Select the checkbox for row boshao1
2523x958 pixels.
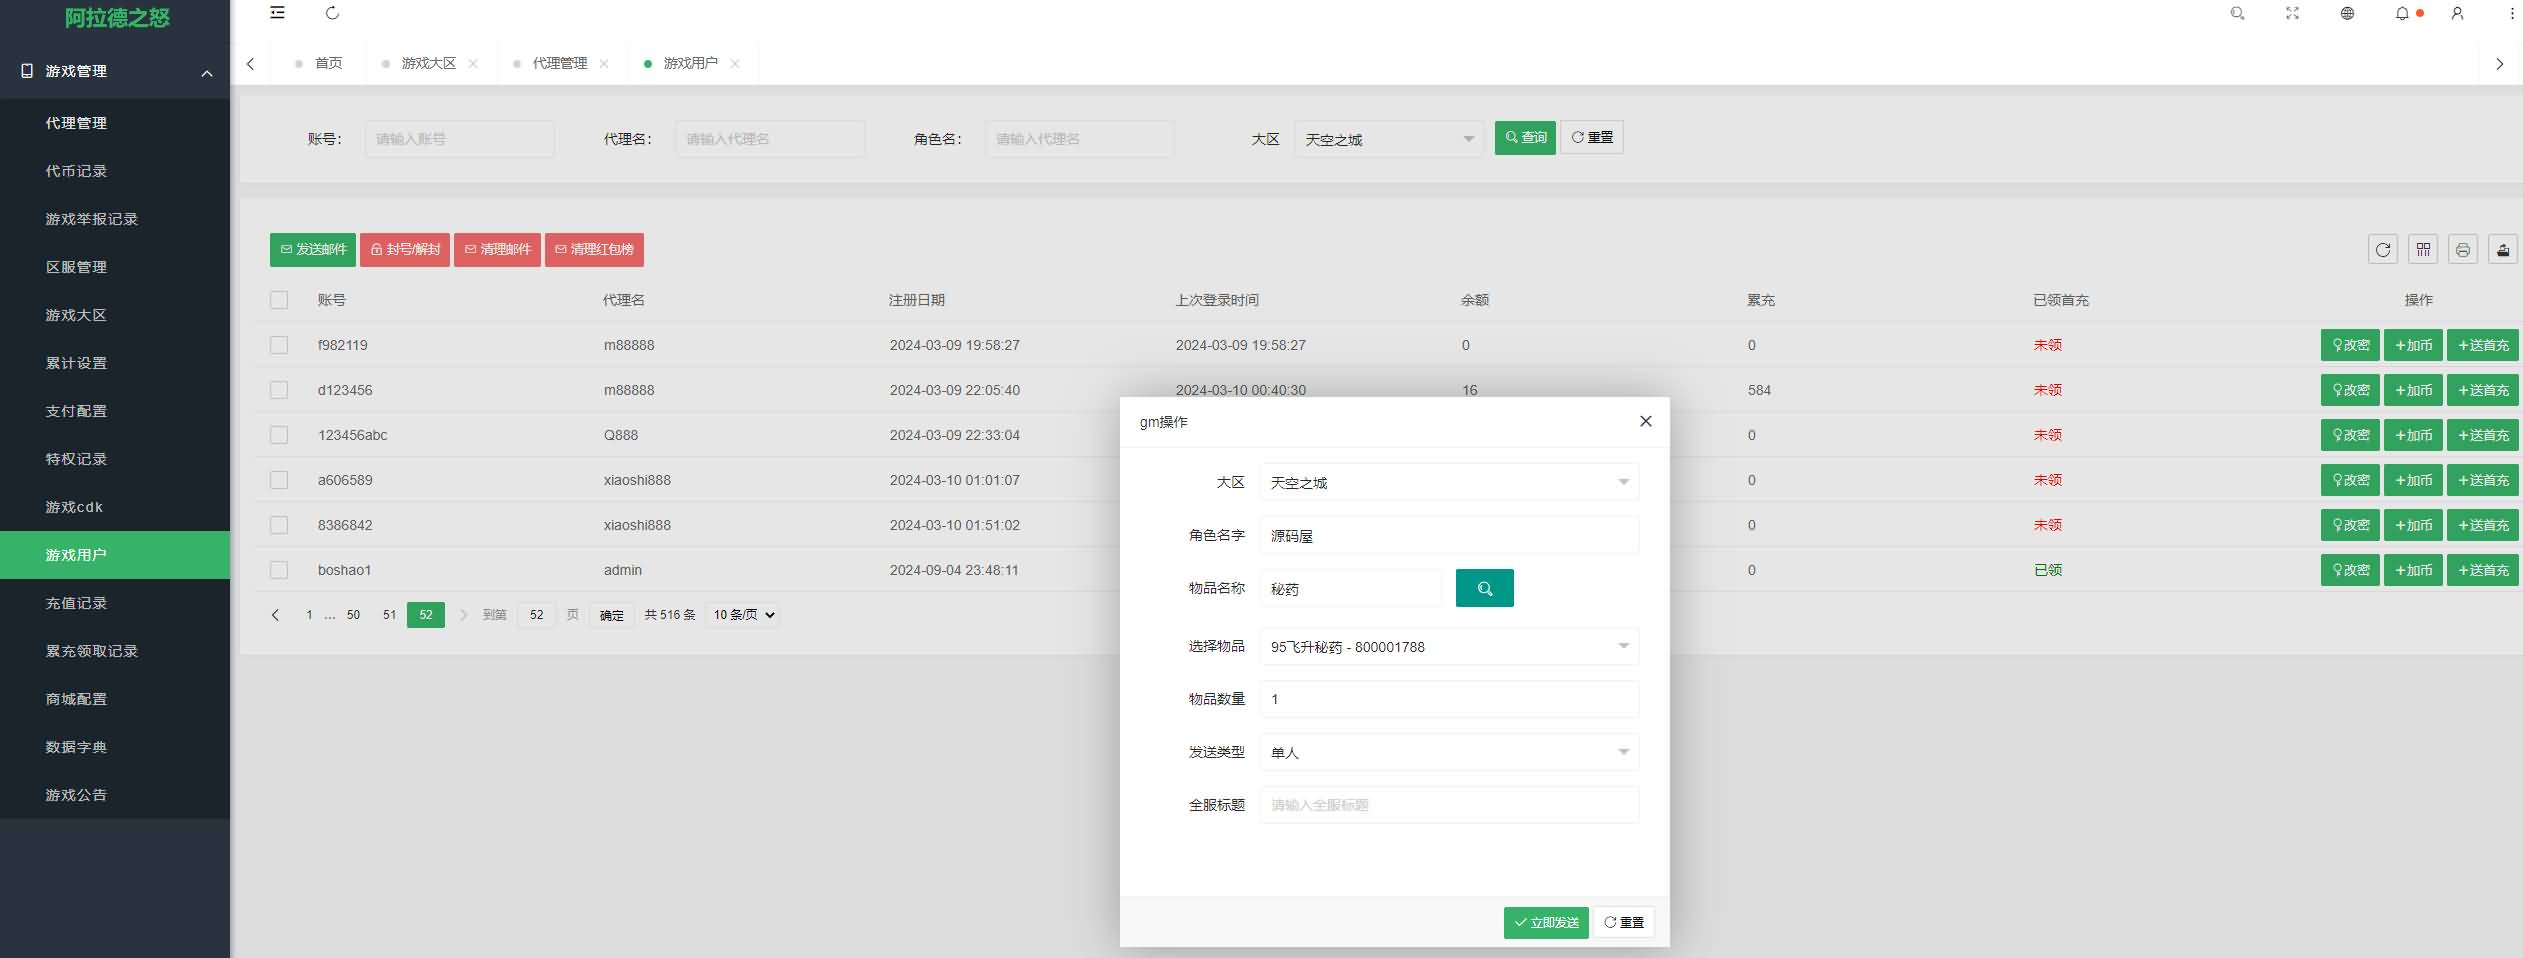[279, 570]
